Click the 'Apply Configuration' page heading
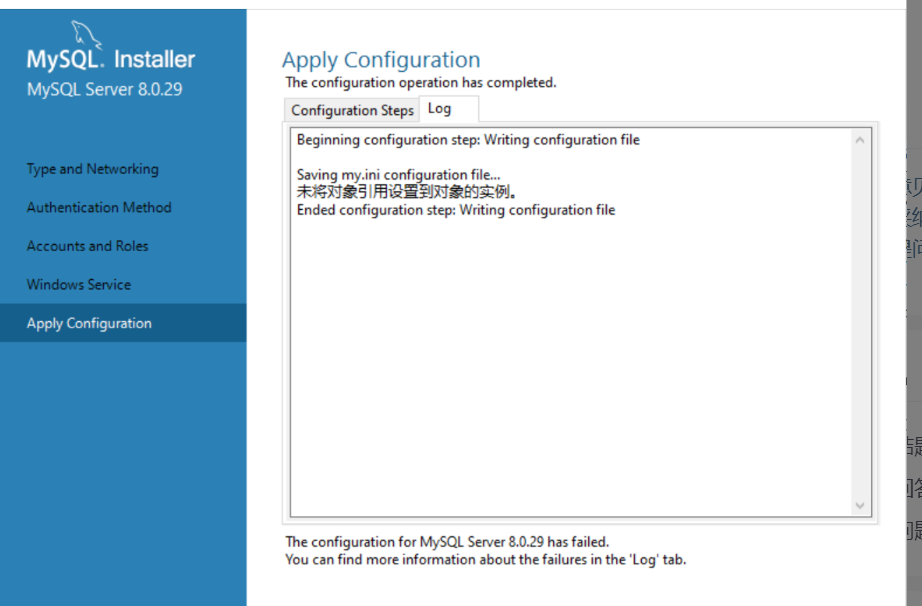This screenshot has height=606, width=922. (381, 59)
